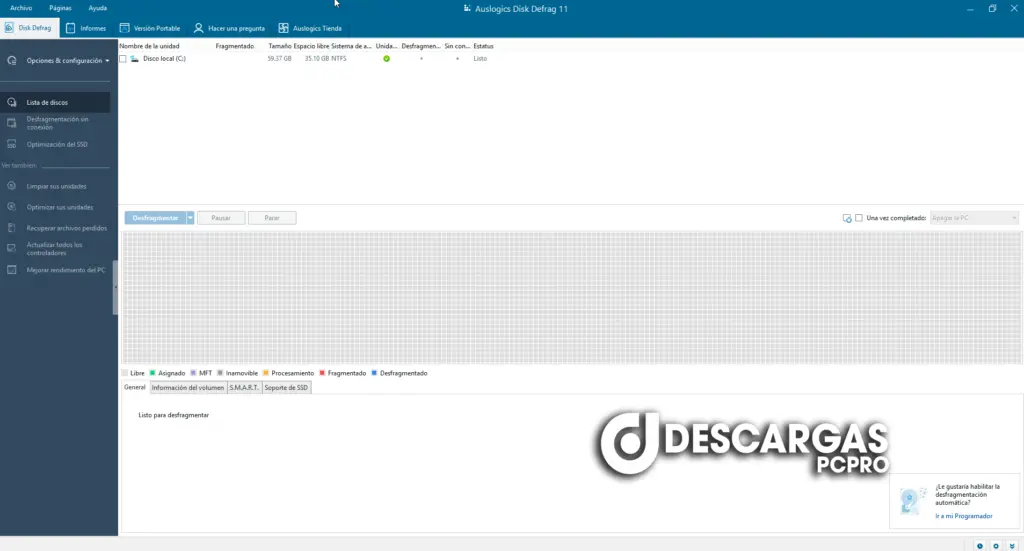The height and width of the screenshot is (551, 1024).
Task: Open Auslogics Tienda store
Action: coord(310,28)
